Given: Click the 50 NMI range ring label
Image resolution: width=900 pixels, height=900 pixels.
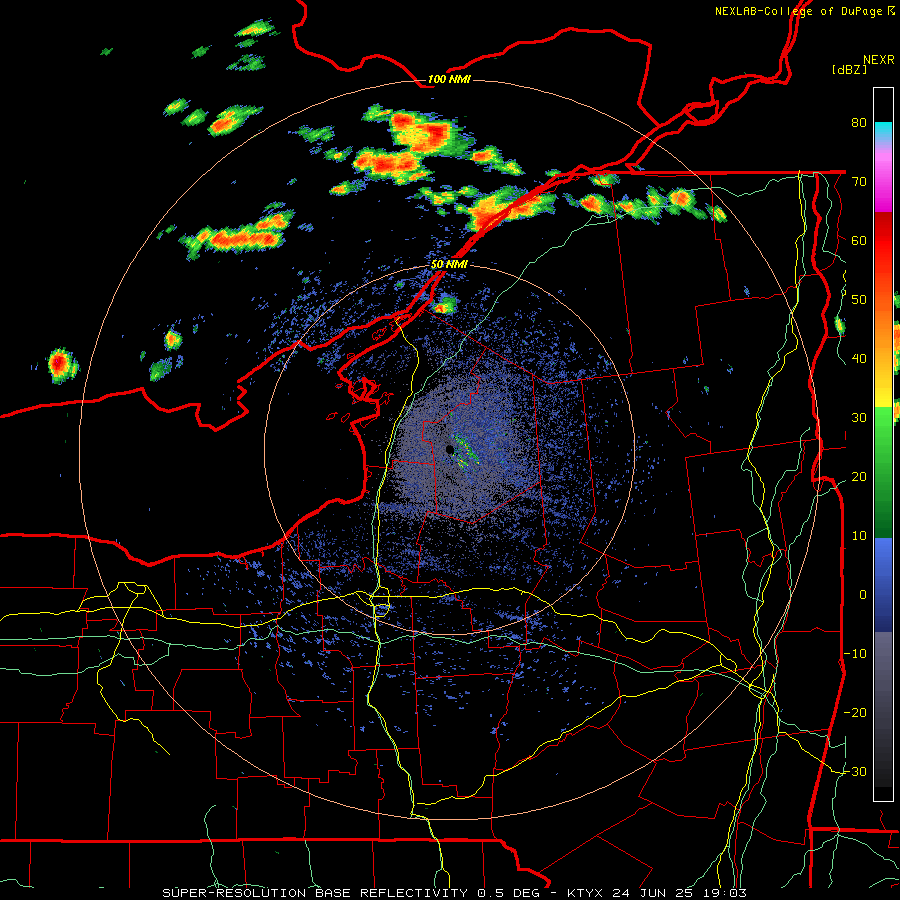Looking at the screenshot, I should click(x=449, y=265).
